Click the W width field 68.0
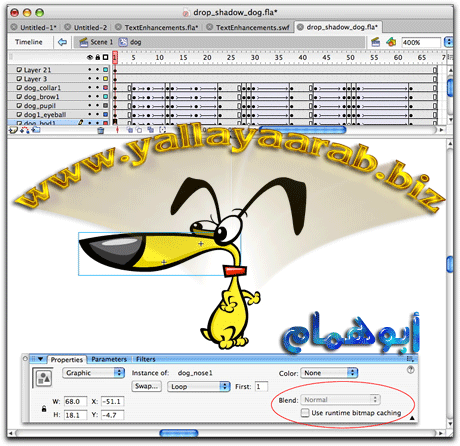 (x=75, y=401)
